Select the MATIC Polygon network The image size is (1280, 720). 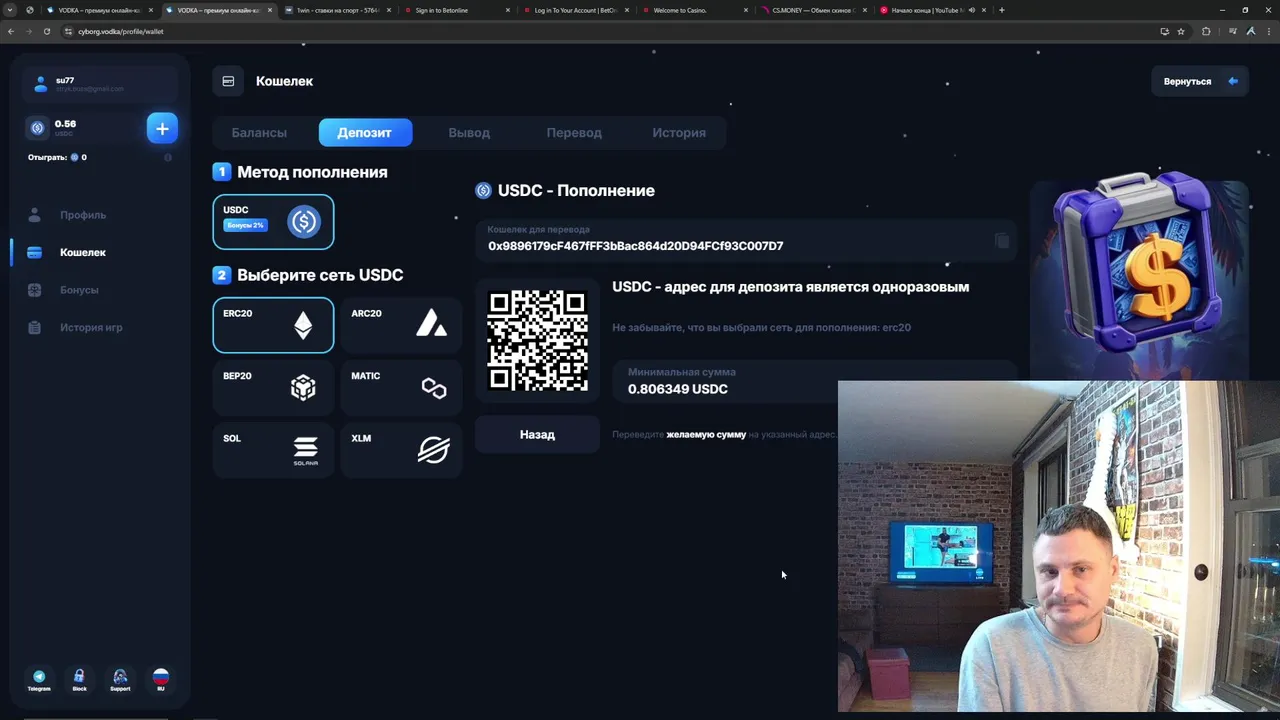[x=401, y=387]
